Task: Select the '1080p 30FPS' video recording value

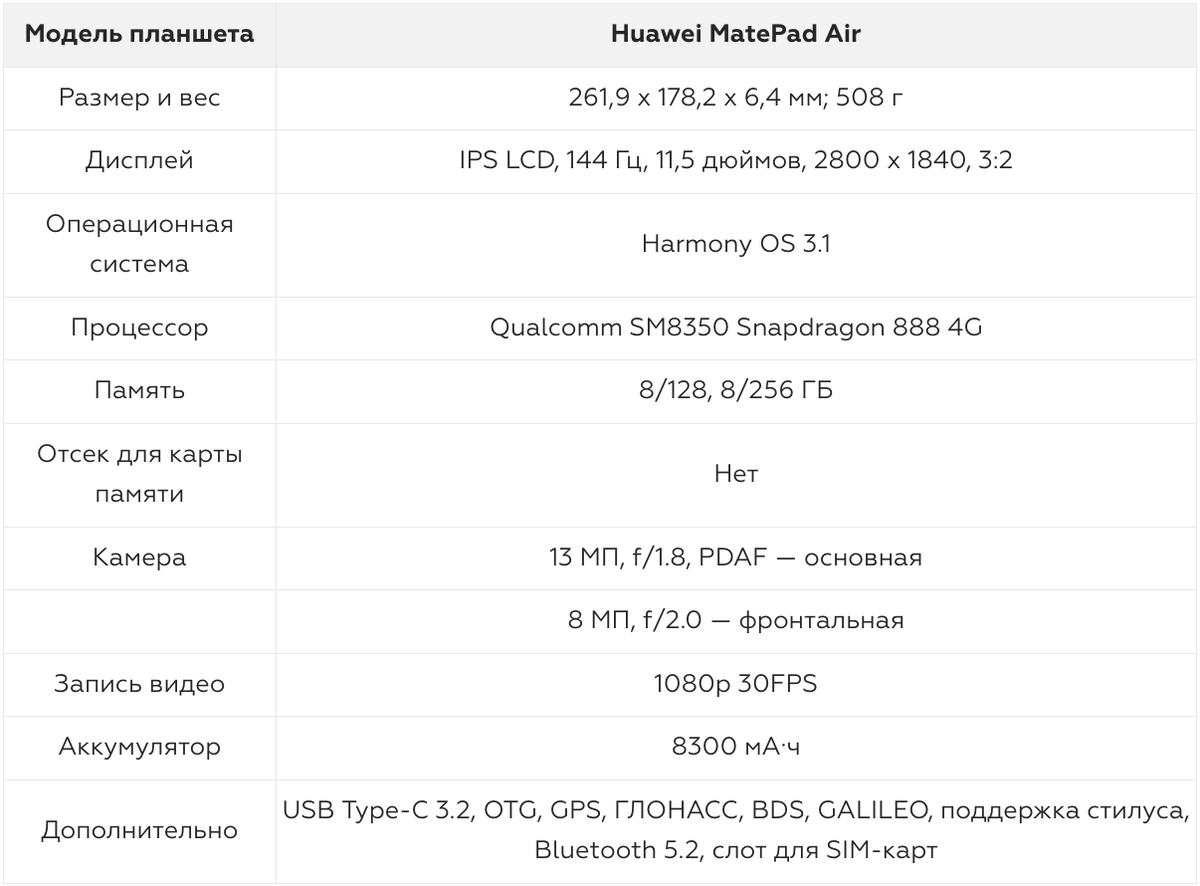Action: coord(735,684)
